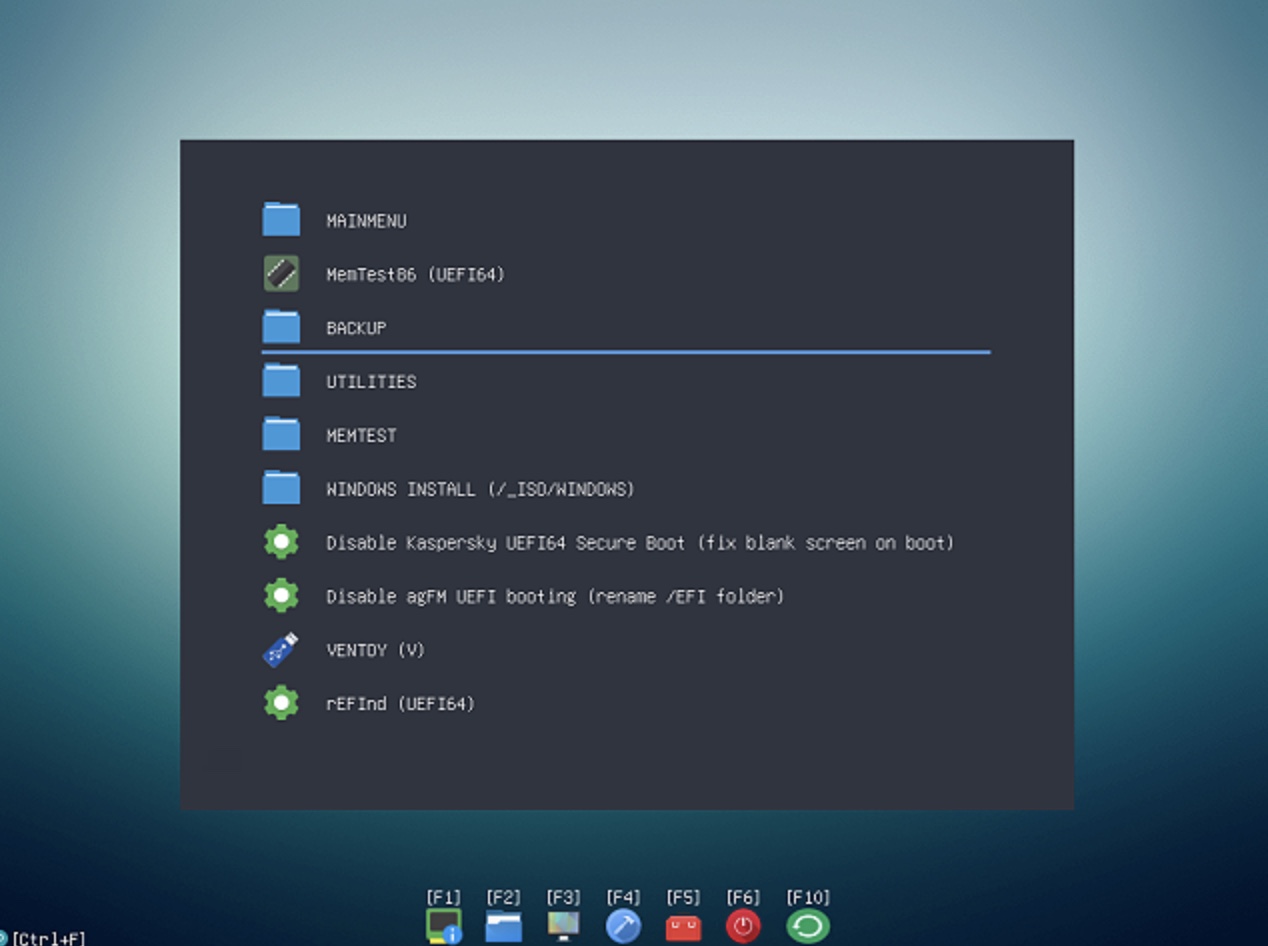This screenshot has height=946, width=1268.
Task: Open the UTILITIES folder entry
Action: [626, 381]
